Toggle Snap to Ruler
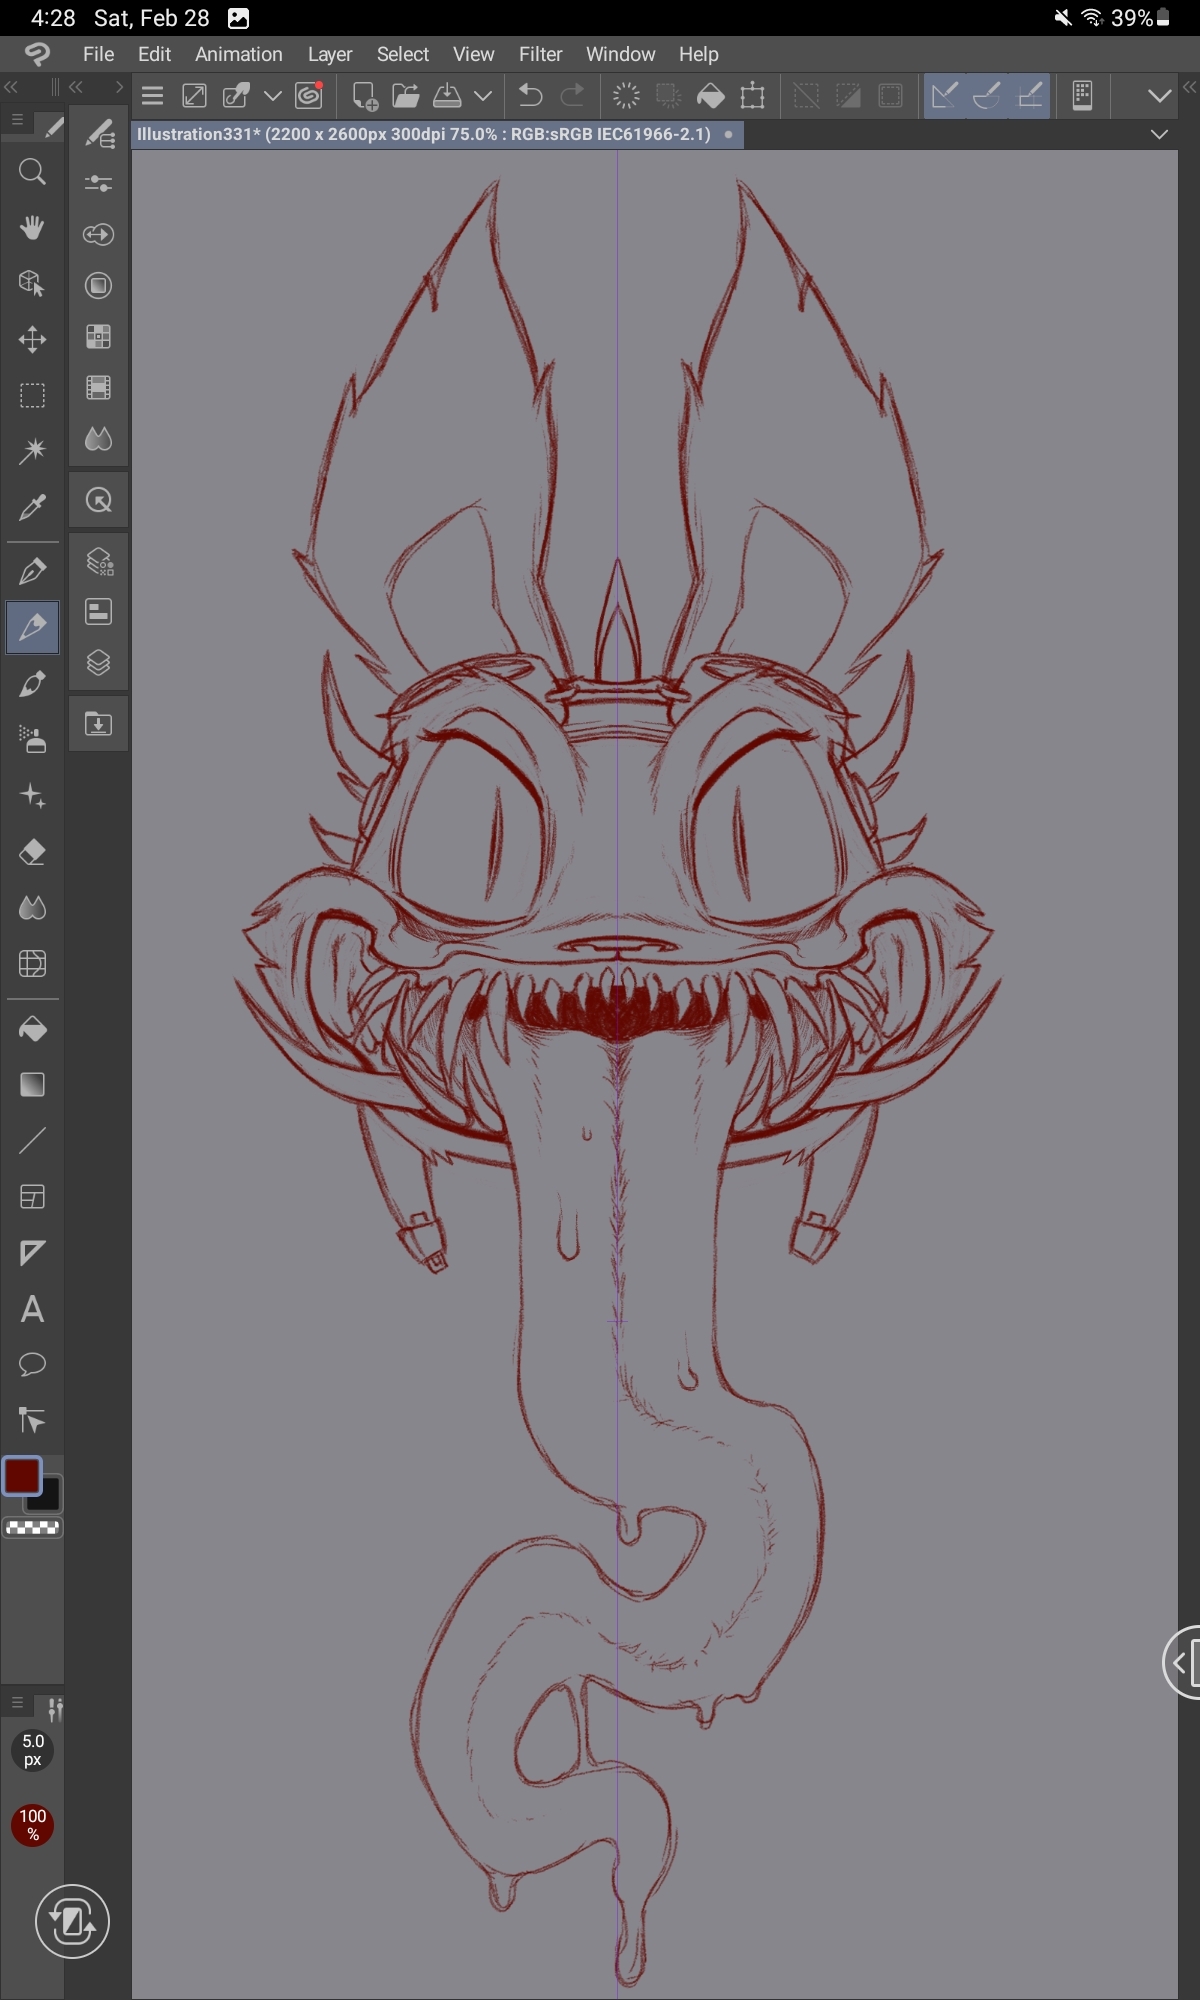This screenshot has height=2000, width=1200. 944,96
